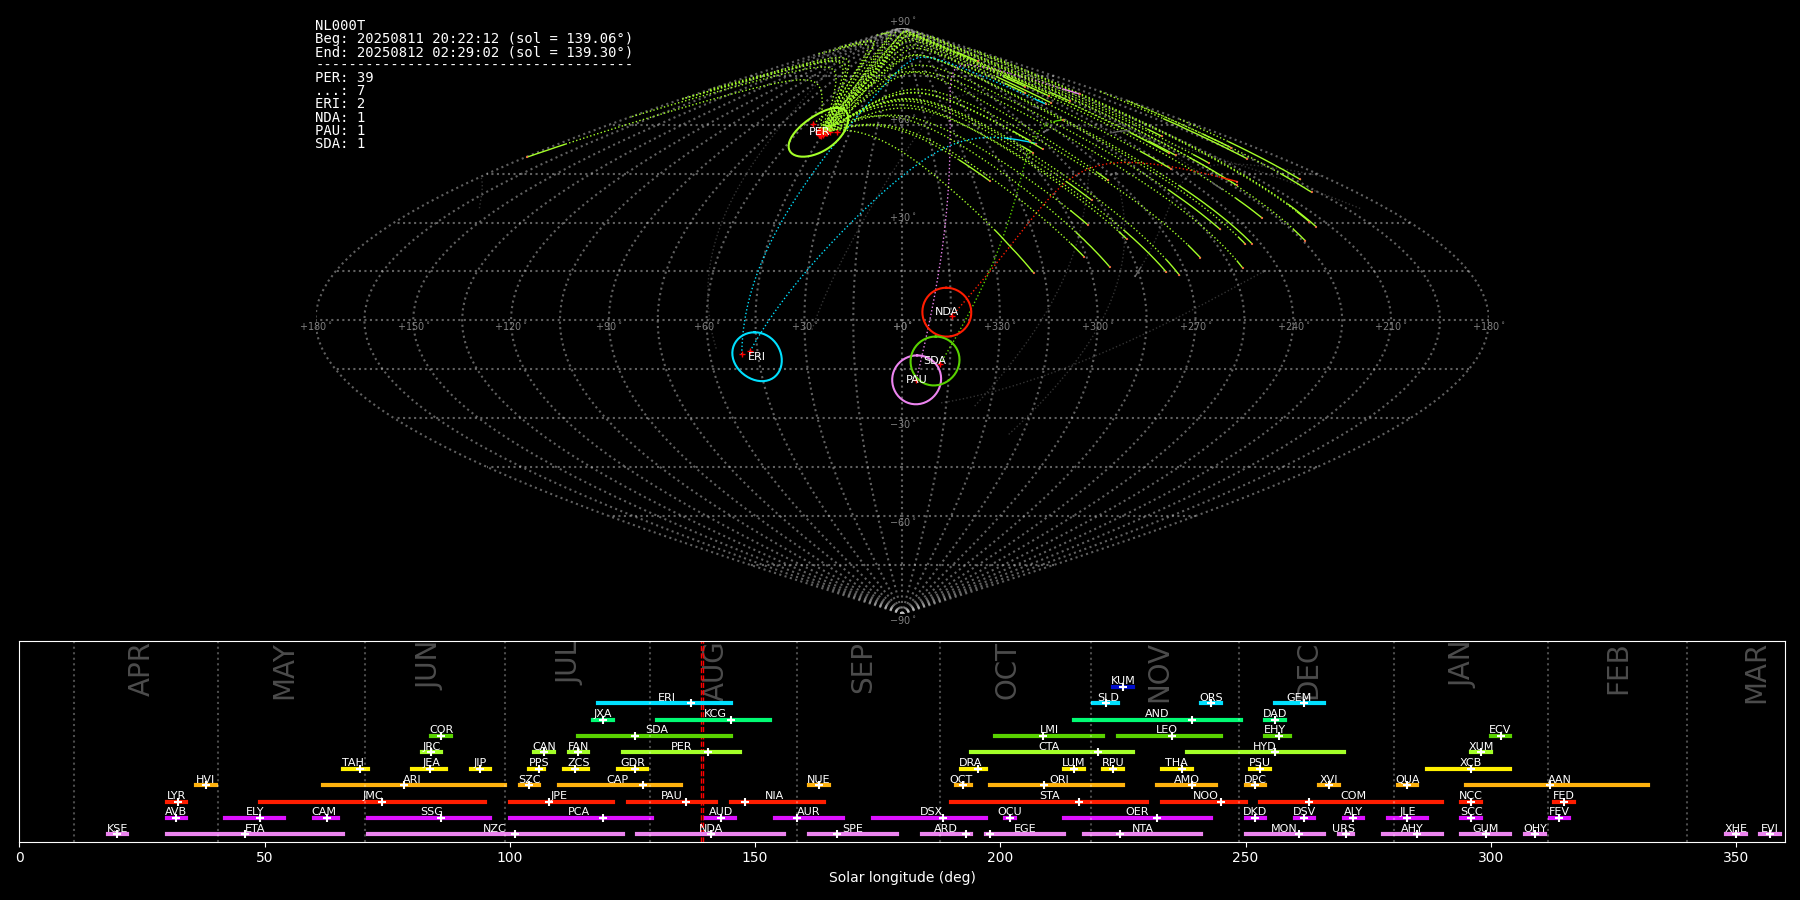Click the OER shower bar in timeline
1800x900 pixels.
point(1137,818)
